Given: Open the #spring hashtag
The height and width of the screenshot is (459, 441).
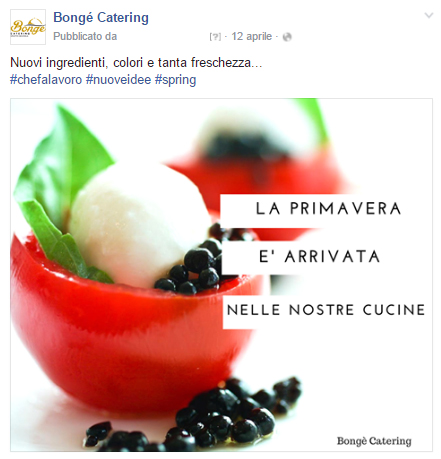Looking at the screenshot, I should click(x=175, y=80).
